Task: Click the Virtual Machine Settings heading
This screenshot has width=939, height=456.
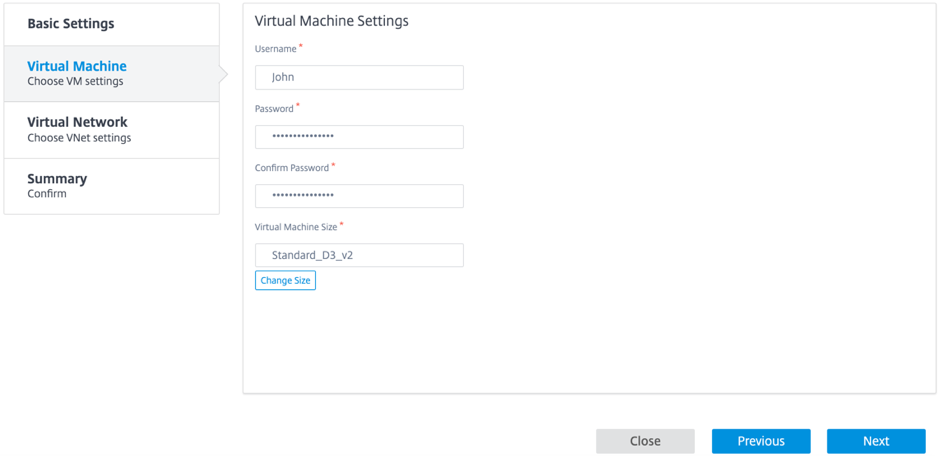Action: [332, 21]
